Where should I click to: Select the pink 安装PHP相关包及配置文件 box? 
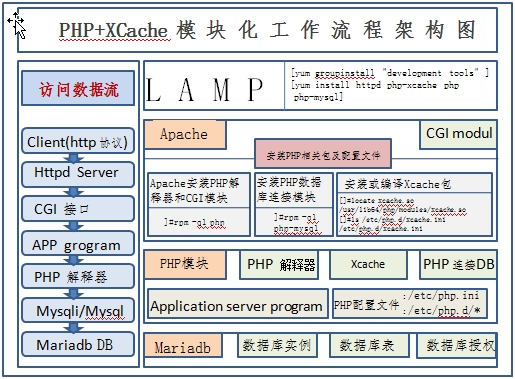pos(323,154)
